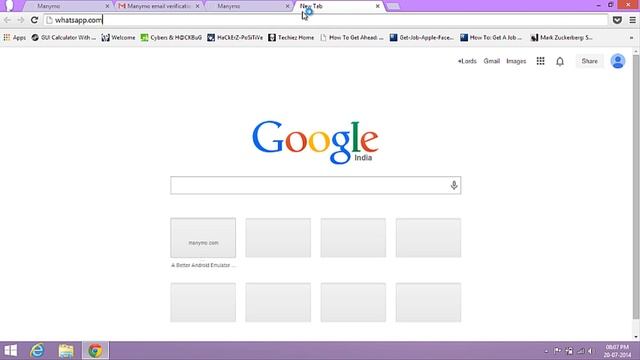Viewport: 640px width, 360px height.
Task: Close the New Tab tab
Action: point(378,6)
